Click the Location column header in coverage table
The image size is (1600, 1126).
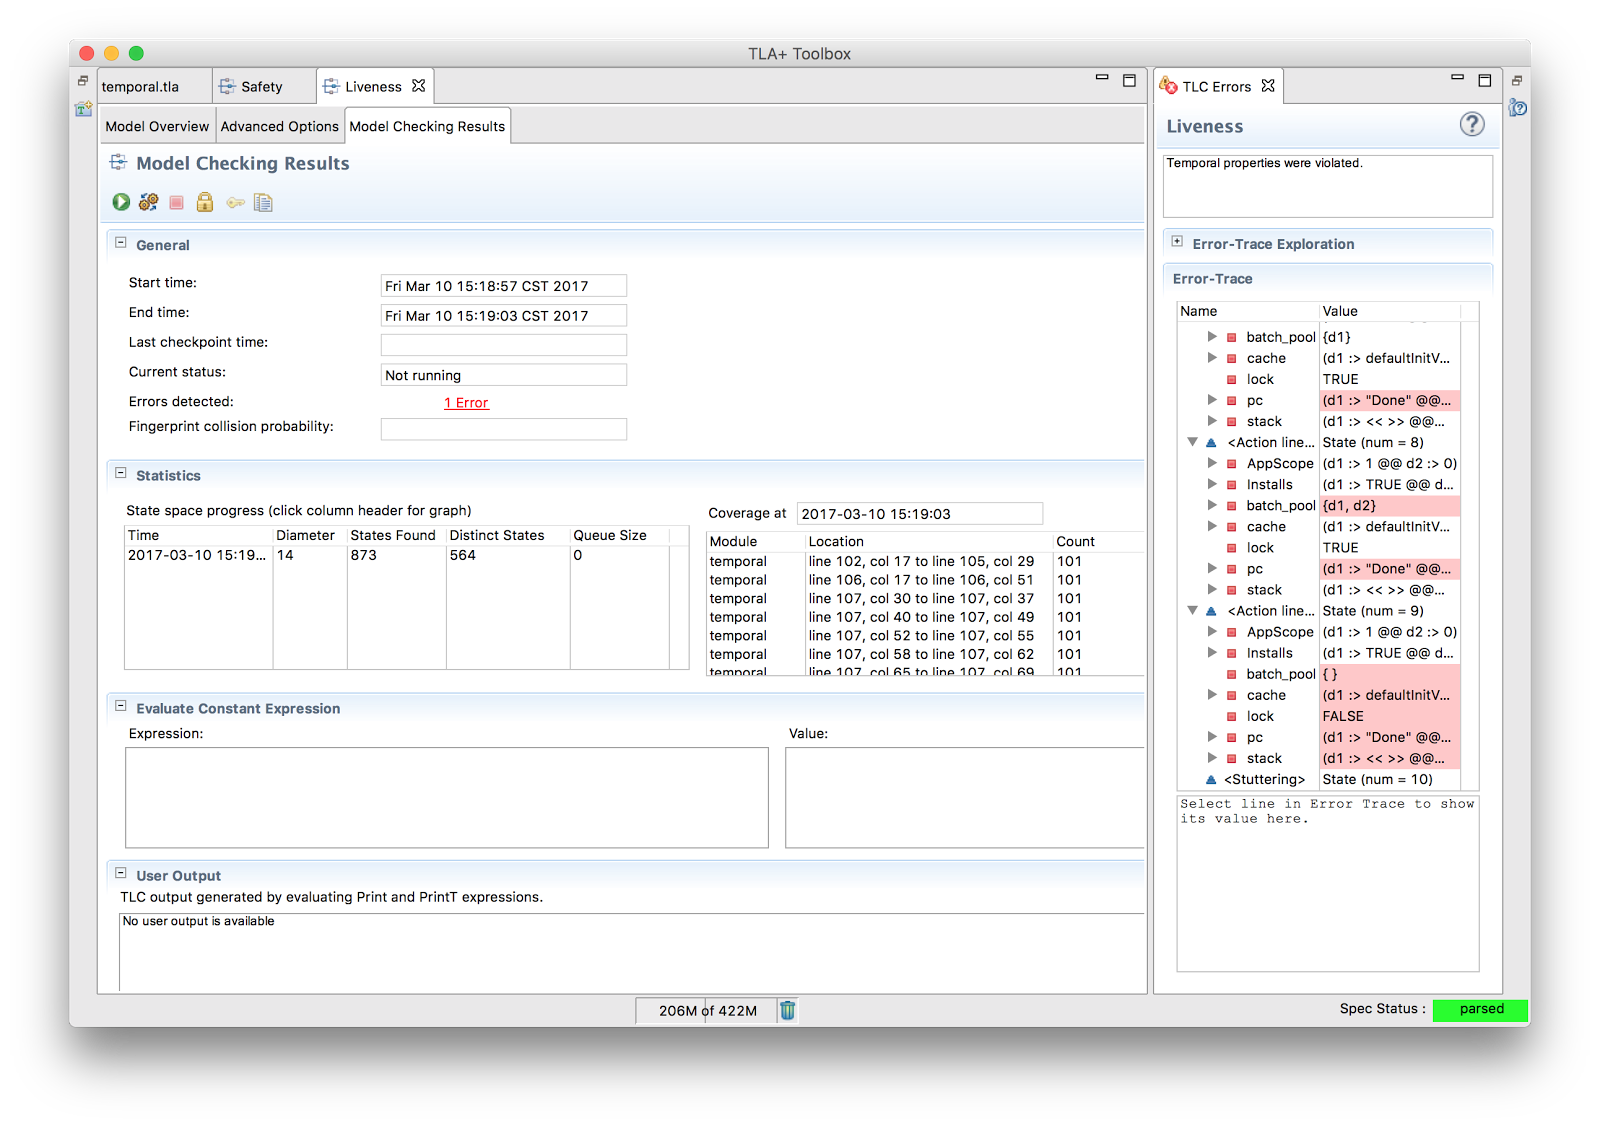click(x=929, y=542)
